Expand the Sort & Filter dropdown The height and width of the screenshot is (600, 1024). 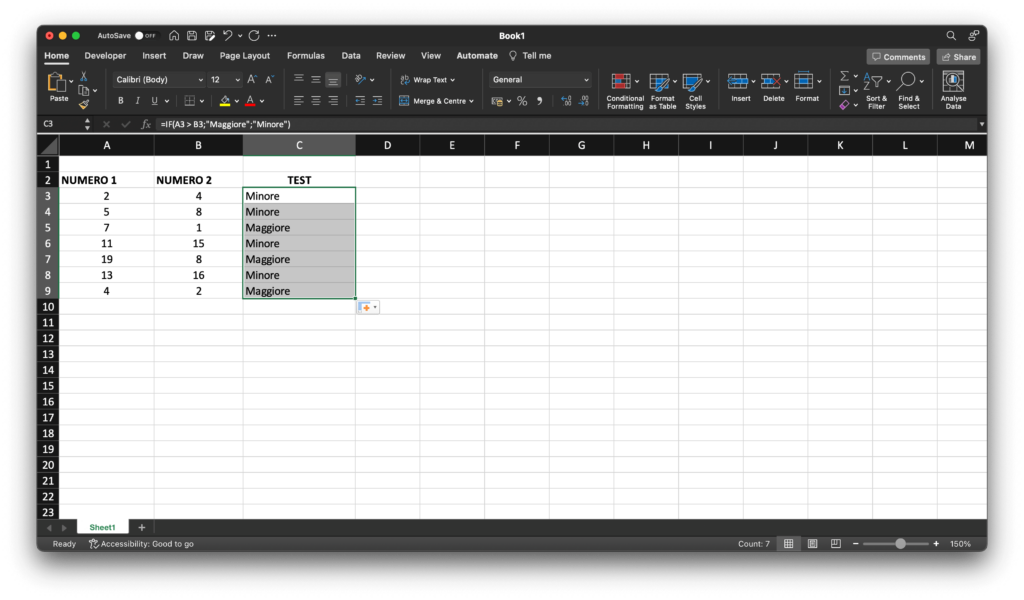pos(888,82)
